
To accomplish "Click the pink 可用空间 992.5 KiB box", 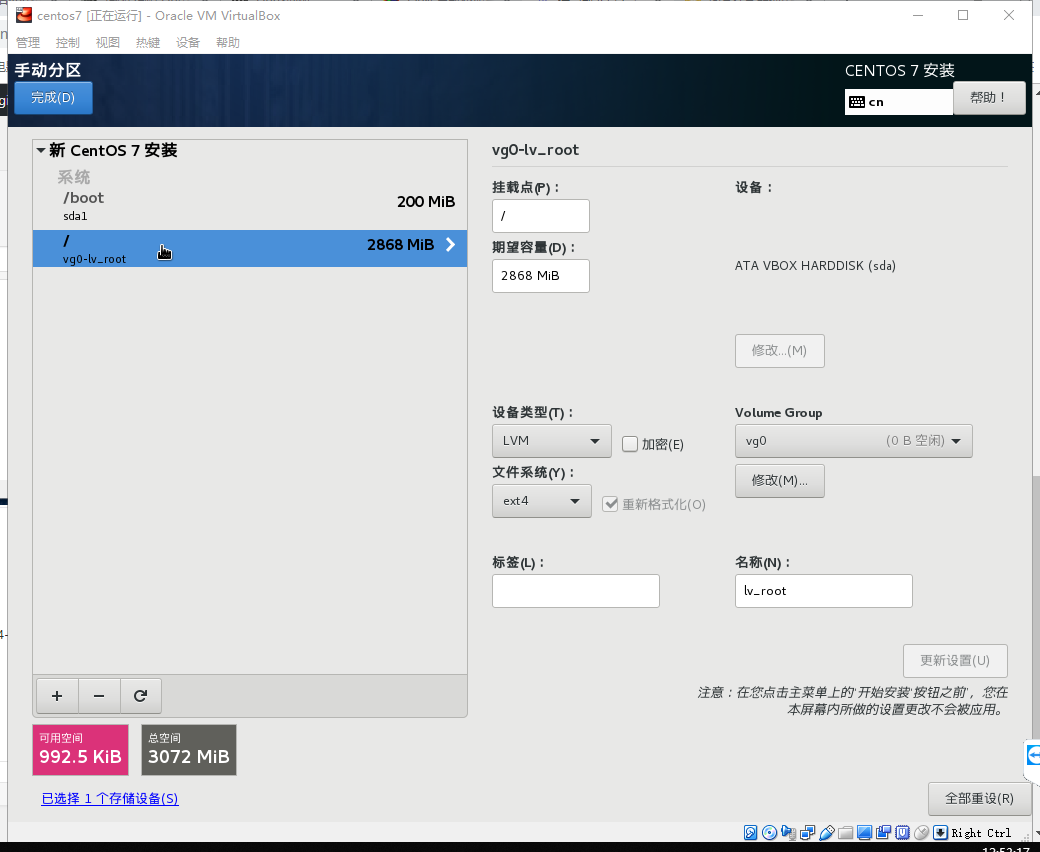I will point(80,750).
